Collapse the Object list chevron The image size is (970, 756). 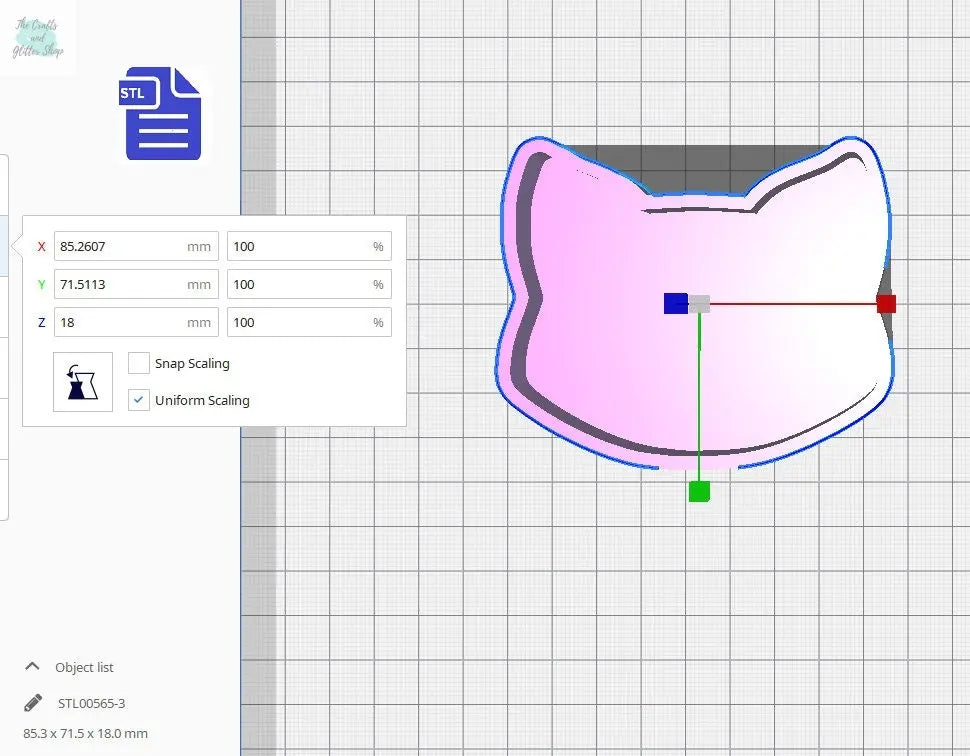click(33, 667)
